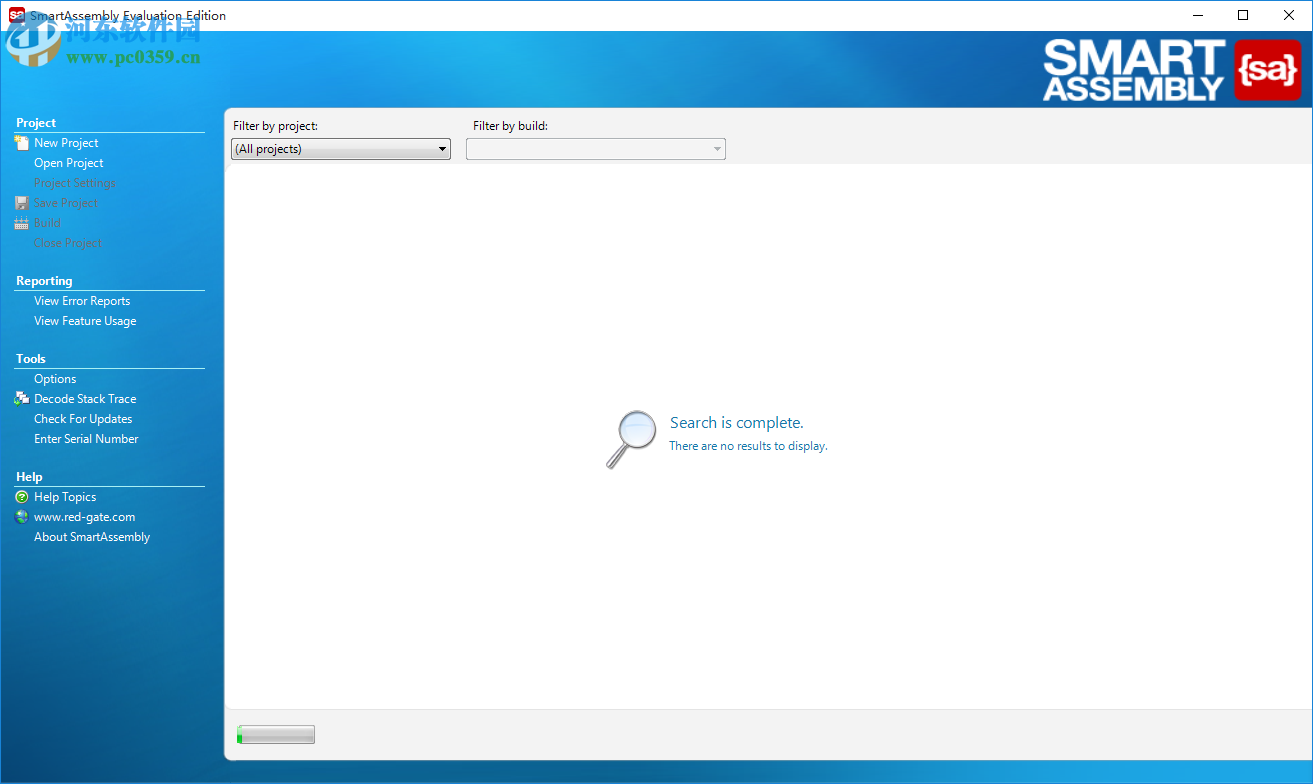Select the Build icon in the sidebar
The image size is (1313, 784).
click(x=22, y=222)
